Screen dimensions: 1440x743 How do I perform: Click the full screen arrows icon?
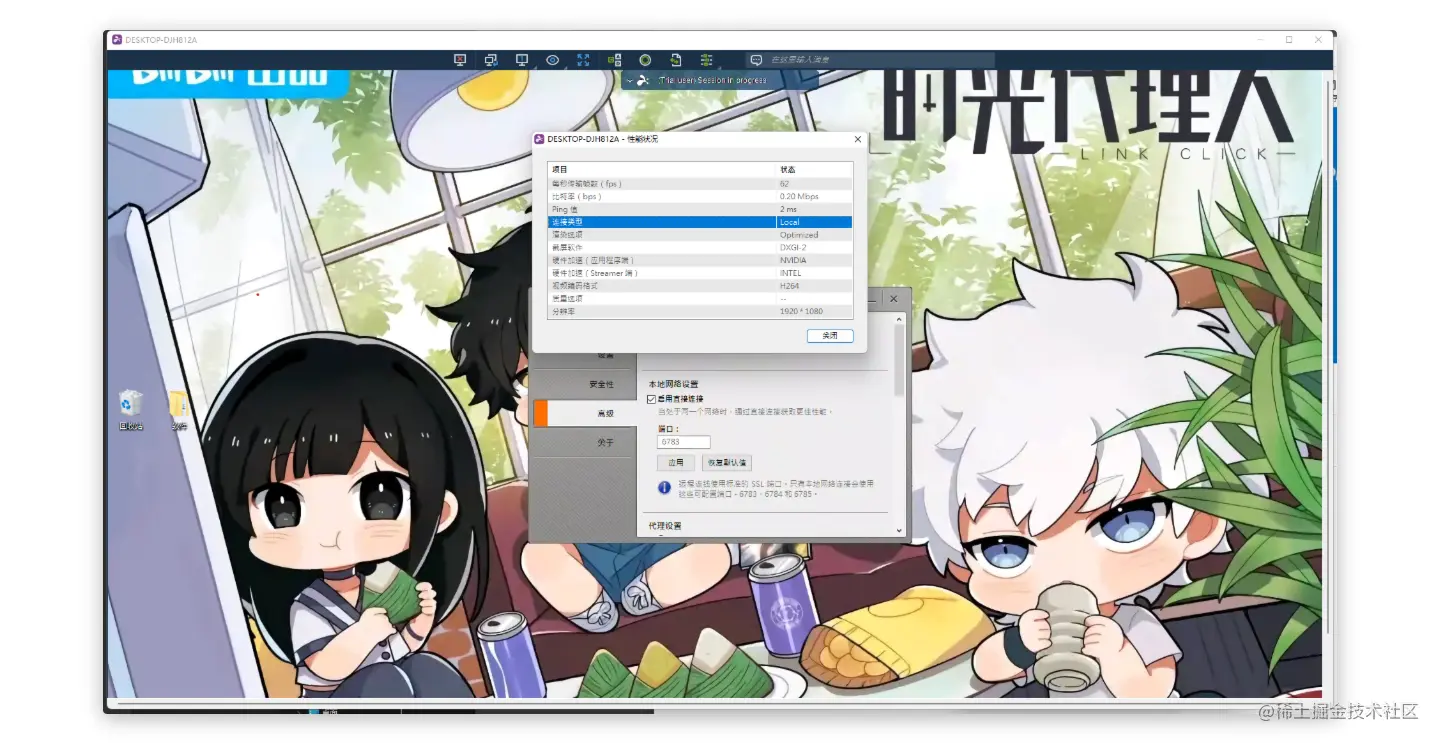pos(583,60)
